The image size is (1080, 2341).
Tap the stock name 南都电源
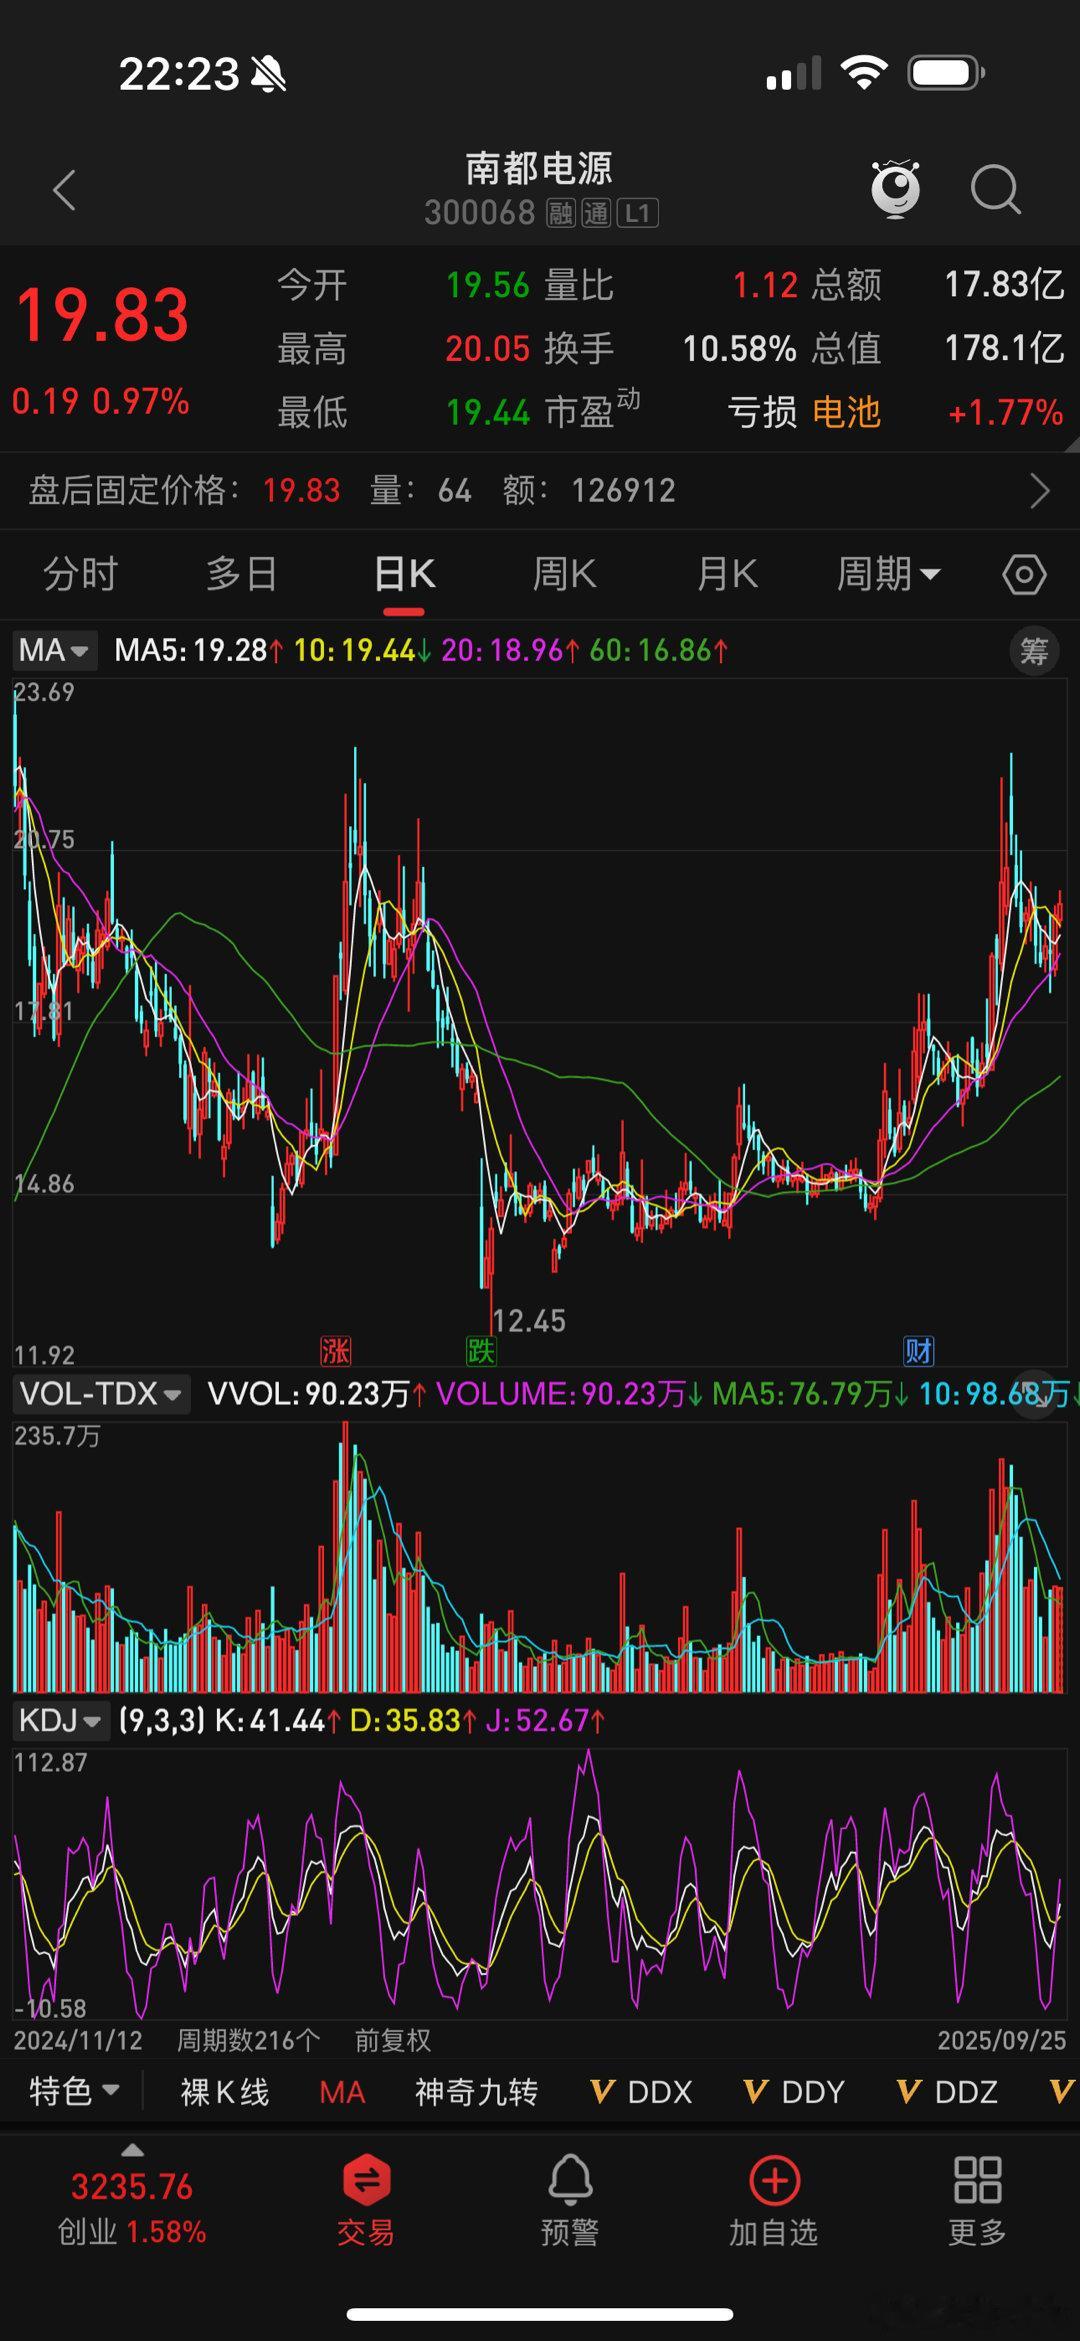(539, 168)
